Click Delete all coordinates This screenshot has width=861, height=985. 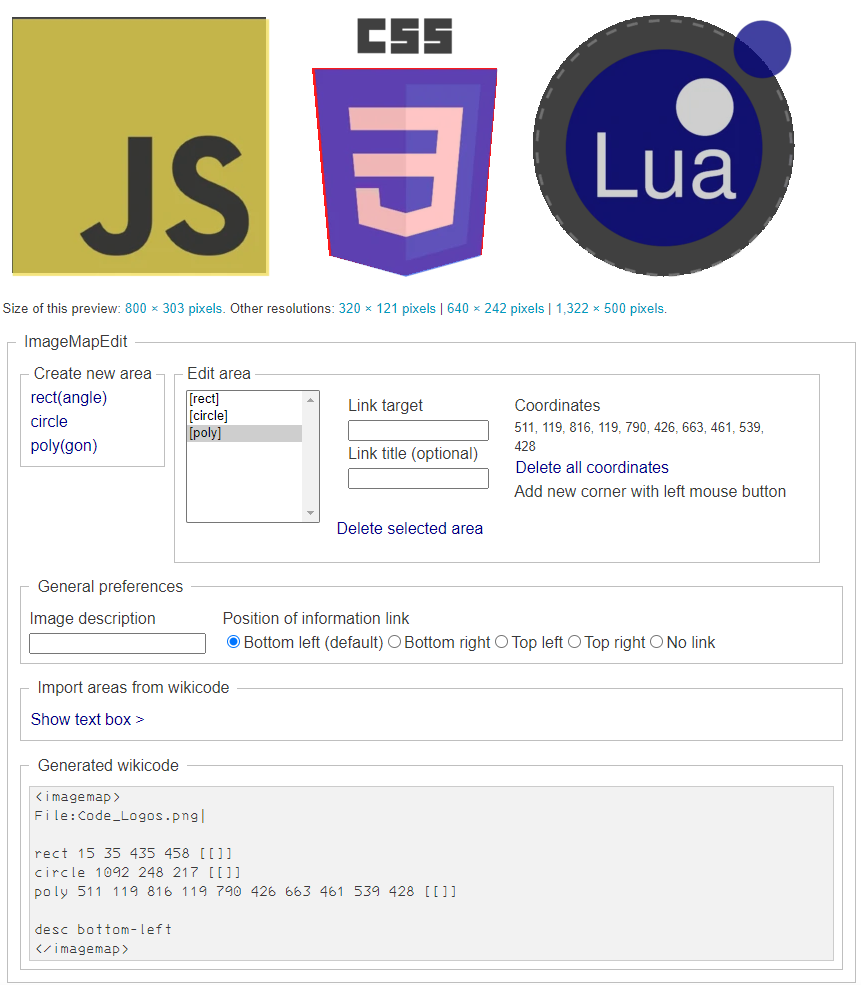pos(592,467)
